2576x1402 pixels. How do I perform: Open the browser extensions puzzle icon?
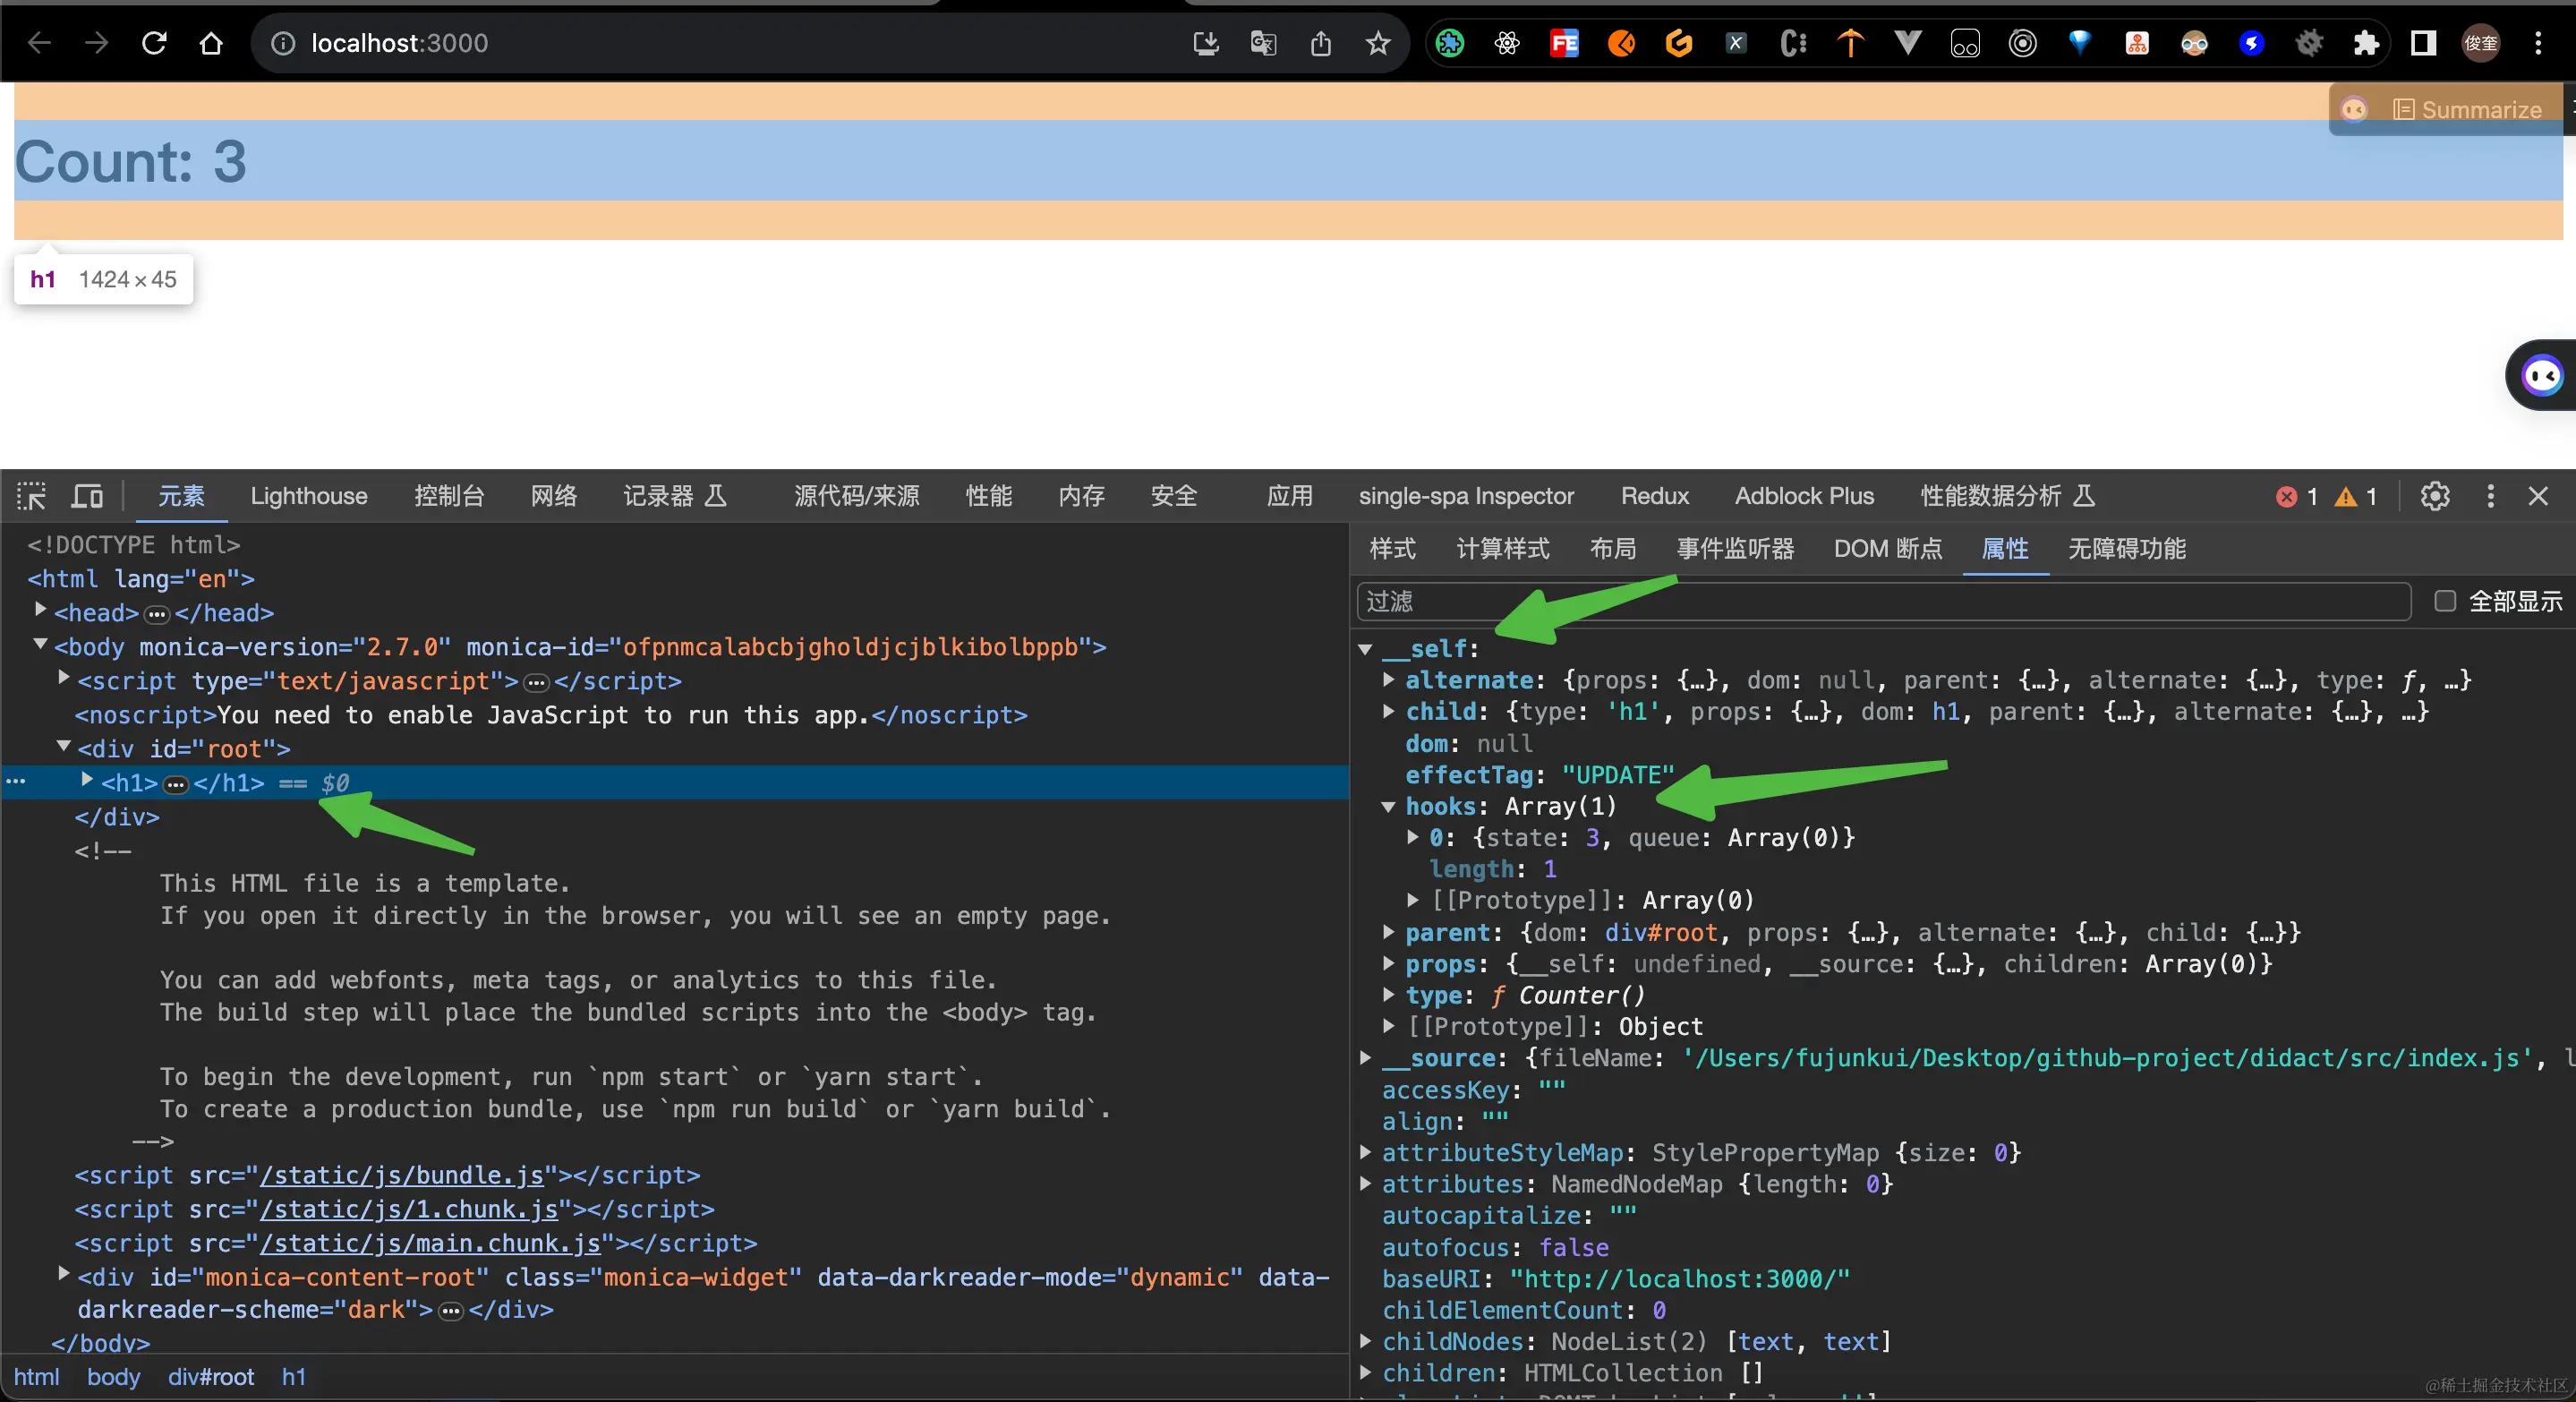coord(2366,43)
